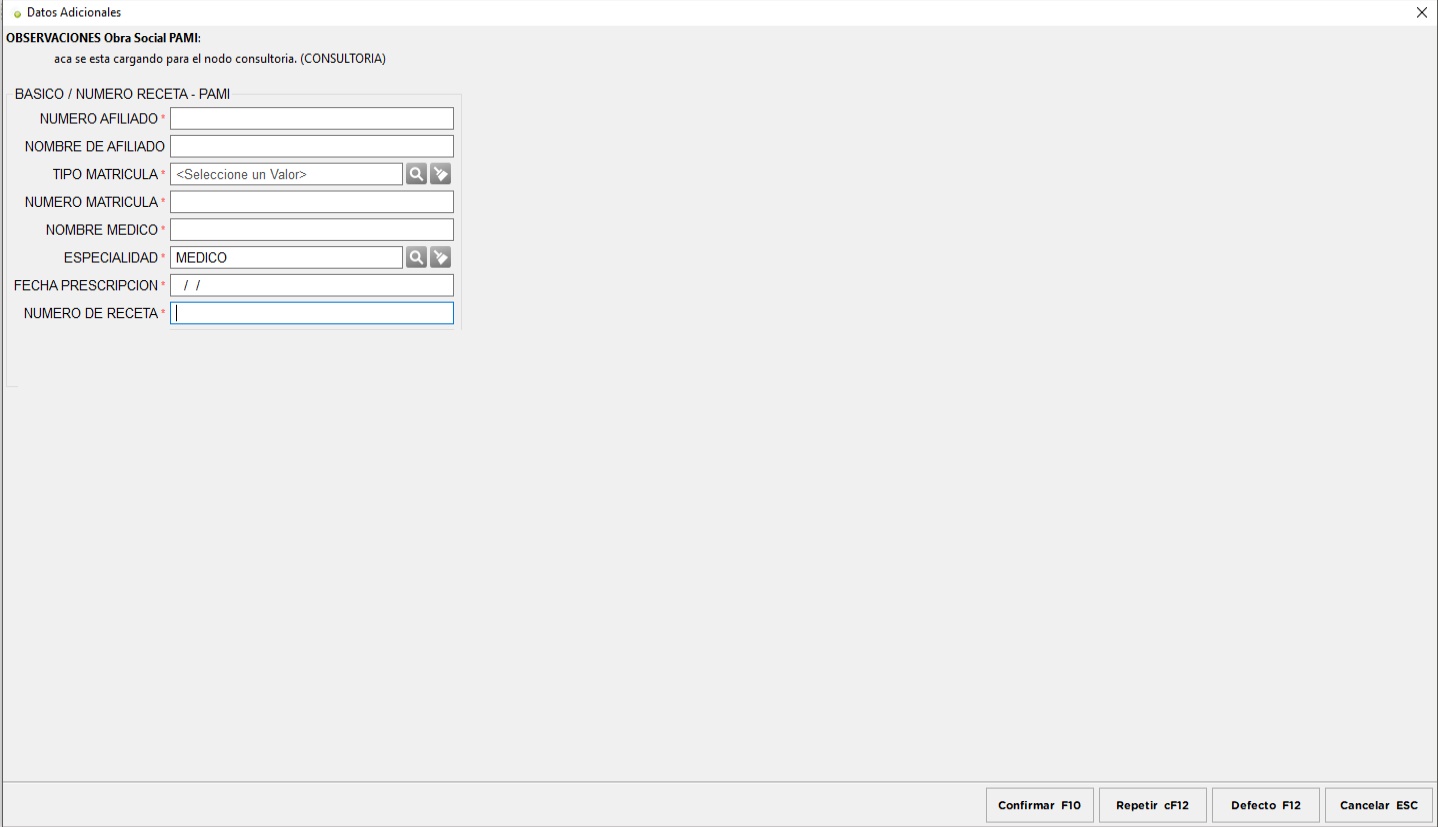The width and height of the screenshot is (1438, 827).
Task: Hit the Cancelar ESC button
Action: pyautogui.click(x=1378, y=805)
